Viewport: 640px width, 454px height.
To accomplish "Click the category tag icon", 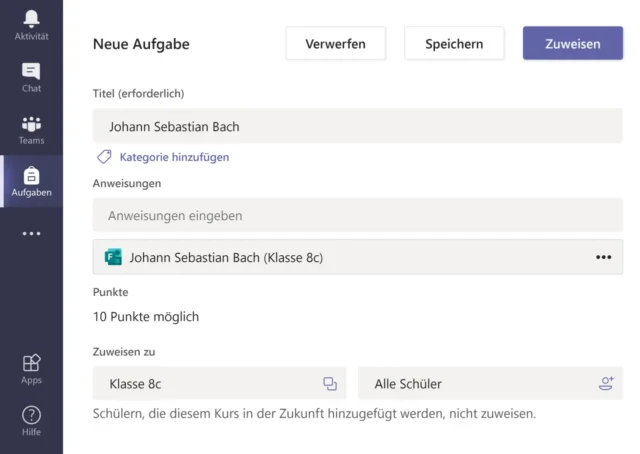I will tap(104, 157).
